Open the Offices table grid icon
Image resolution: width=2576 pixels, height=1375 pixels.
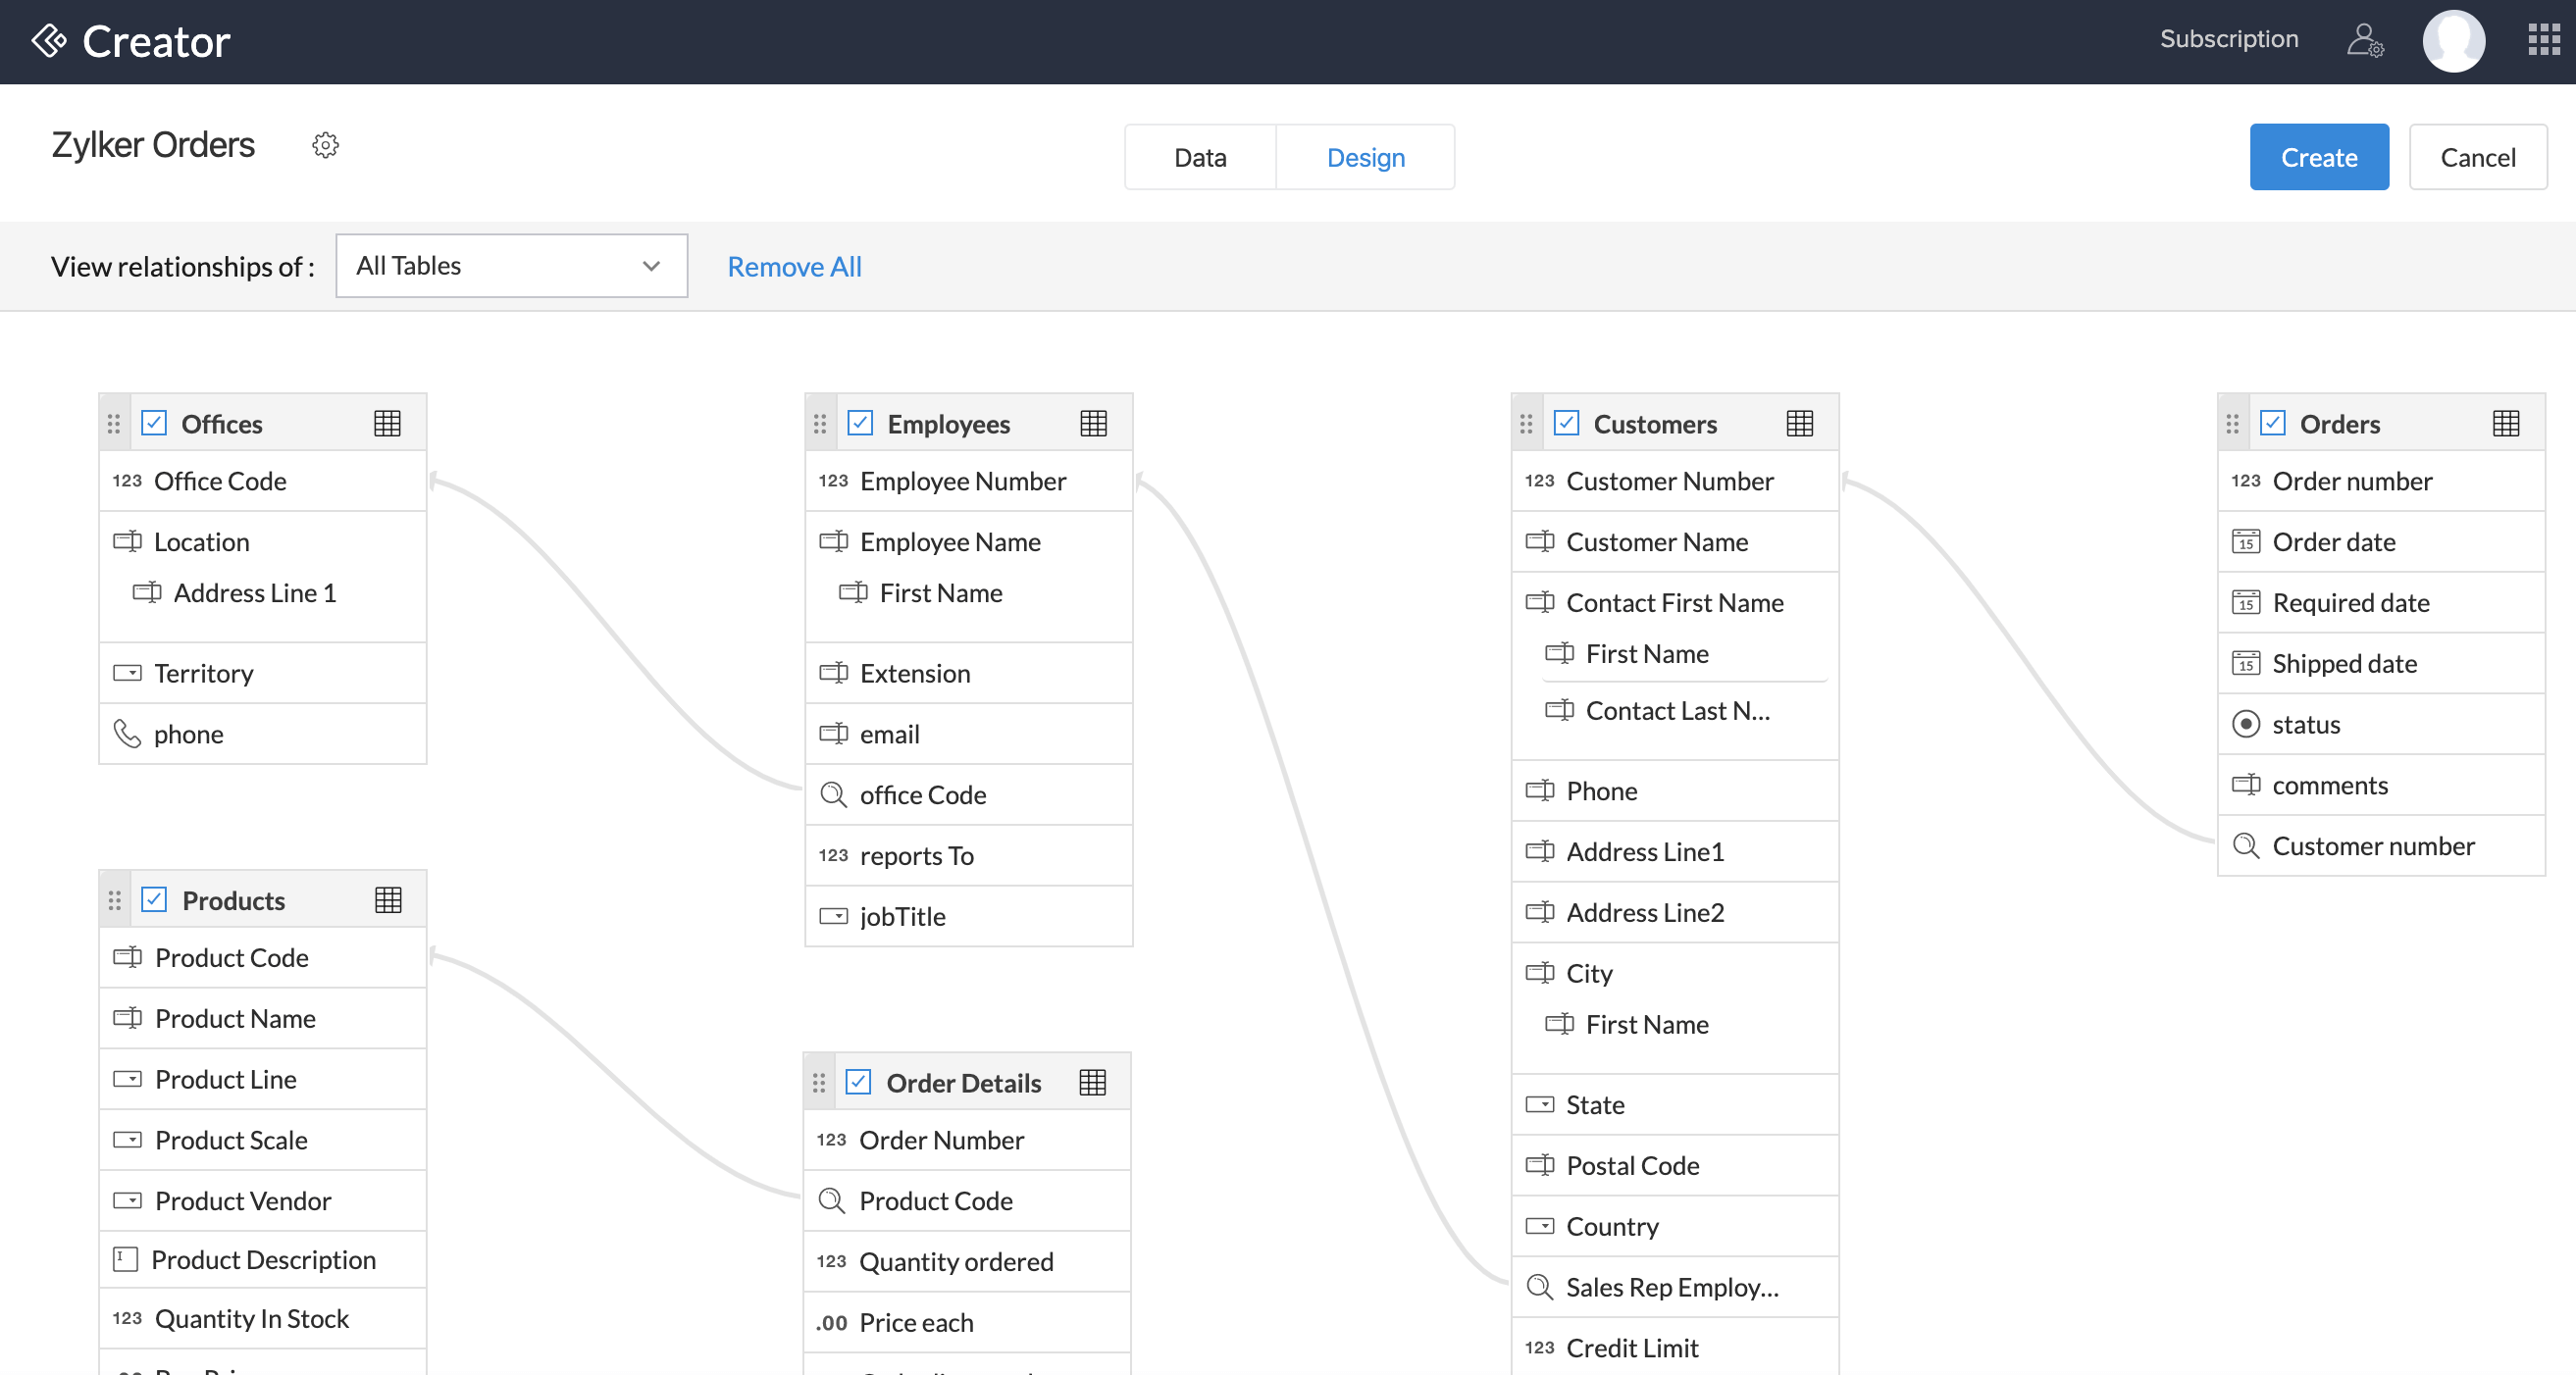(x=387, y=423)
